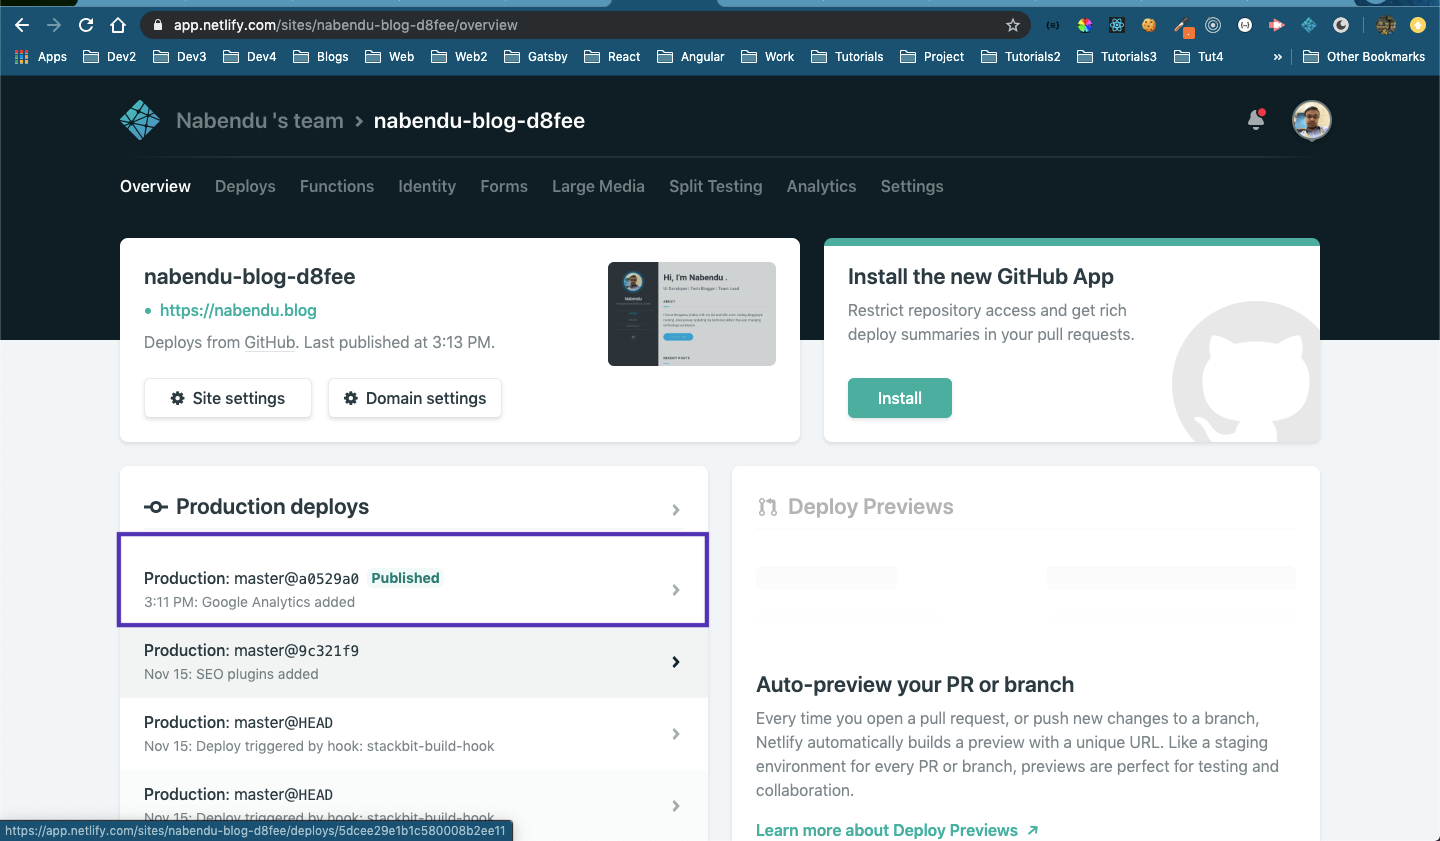Go to the Forms tab
Viewport: 1440px width, 841px height.
pyautogui.click(x=504, y=186)
